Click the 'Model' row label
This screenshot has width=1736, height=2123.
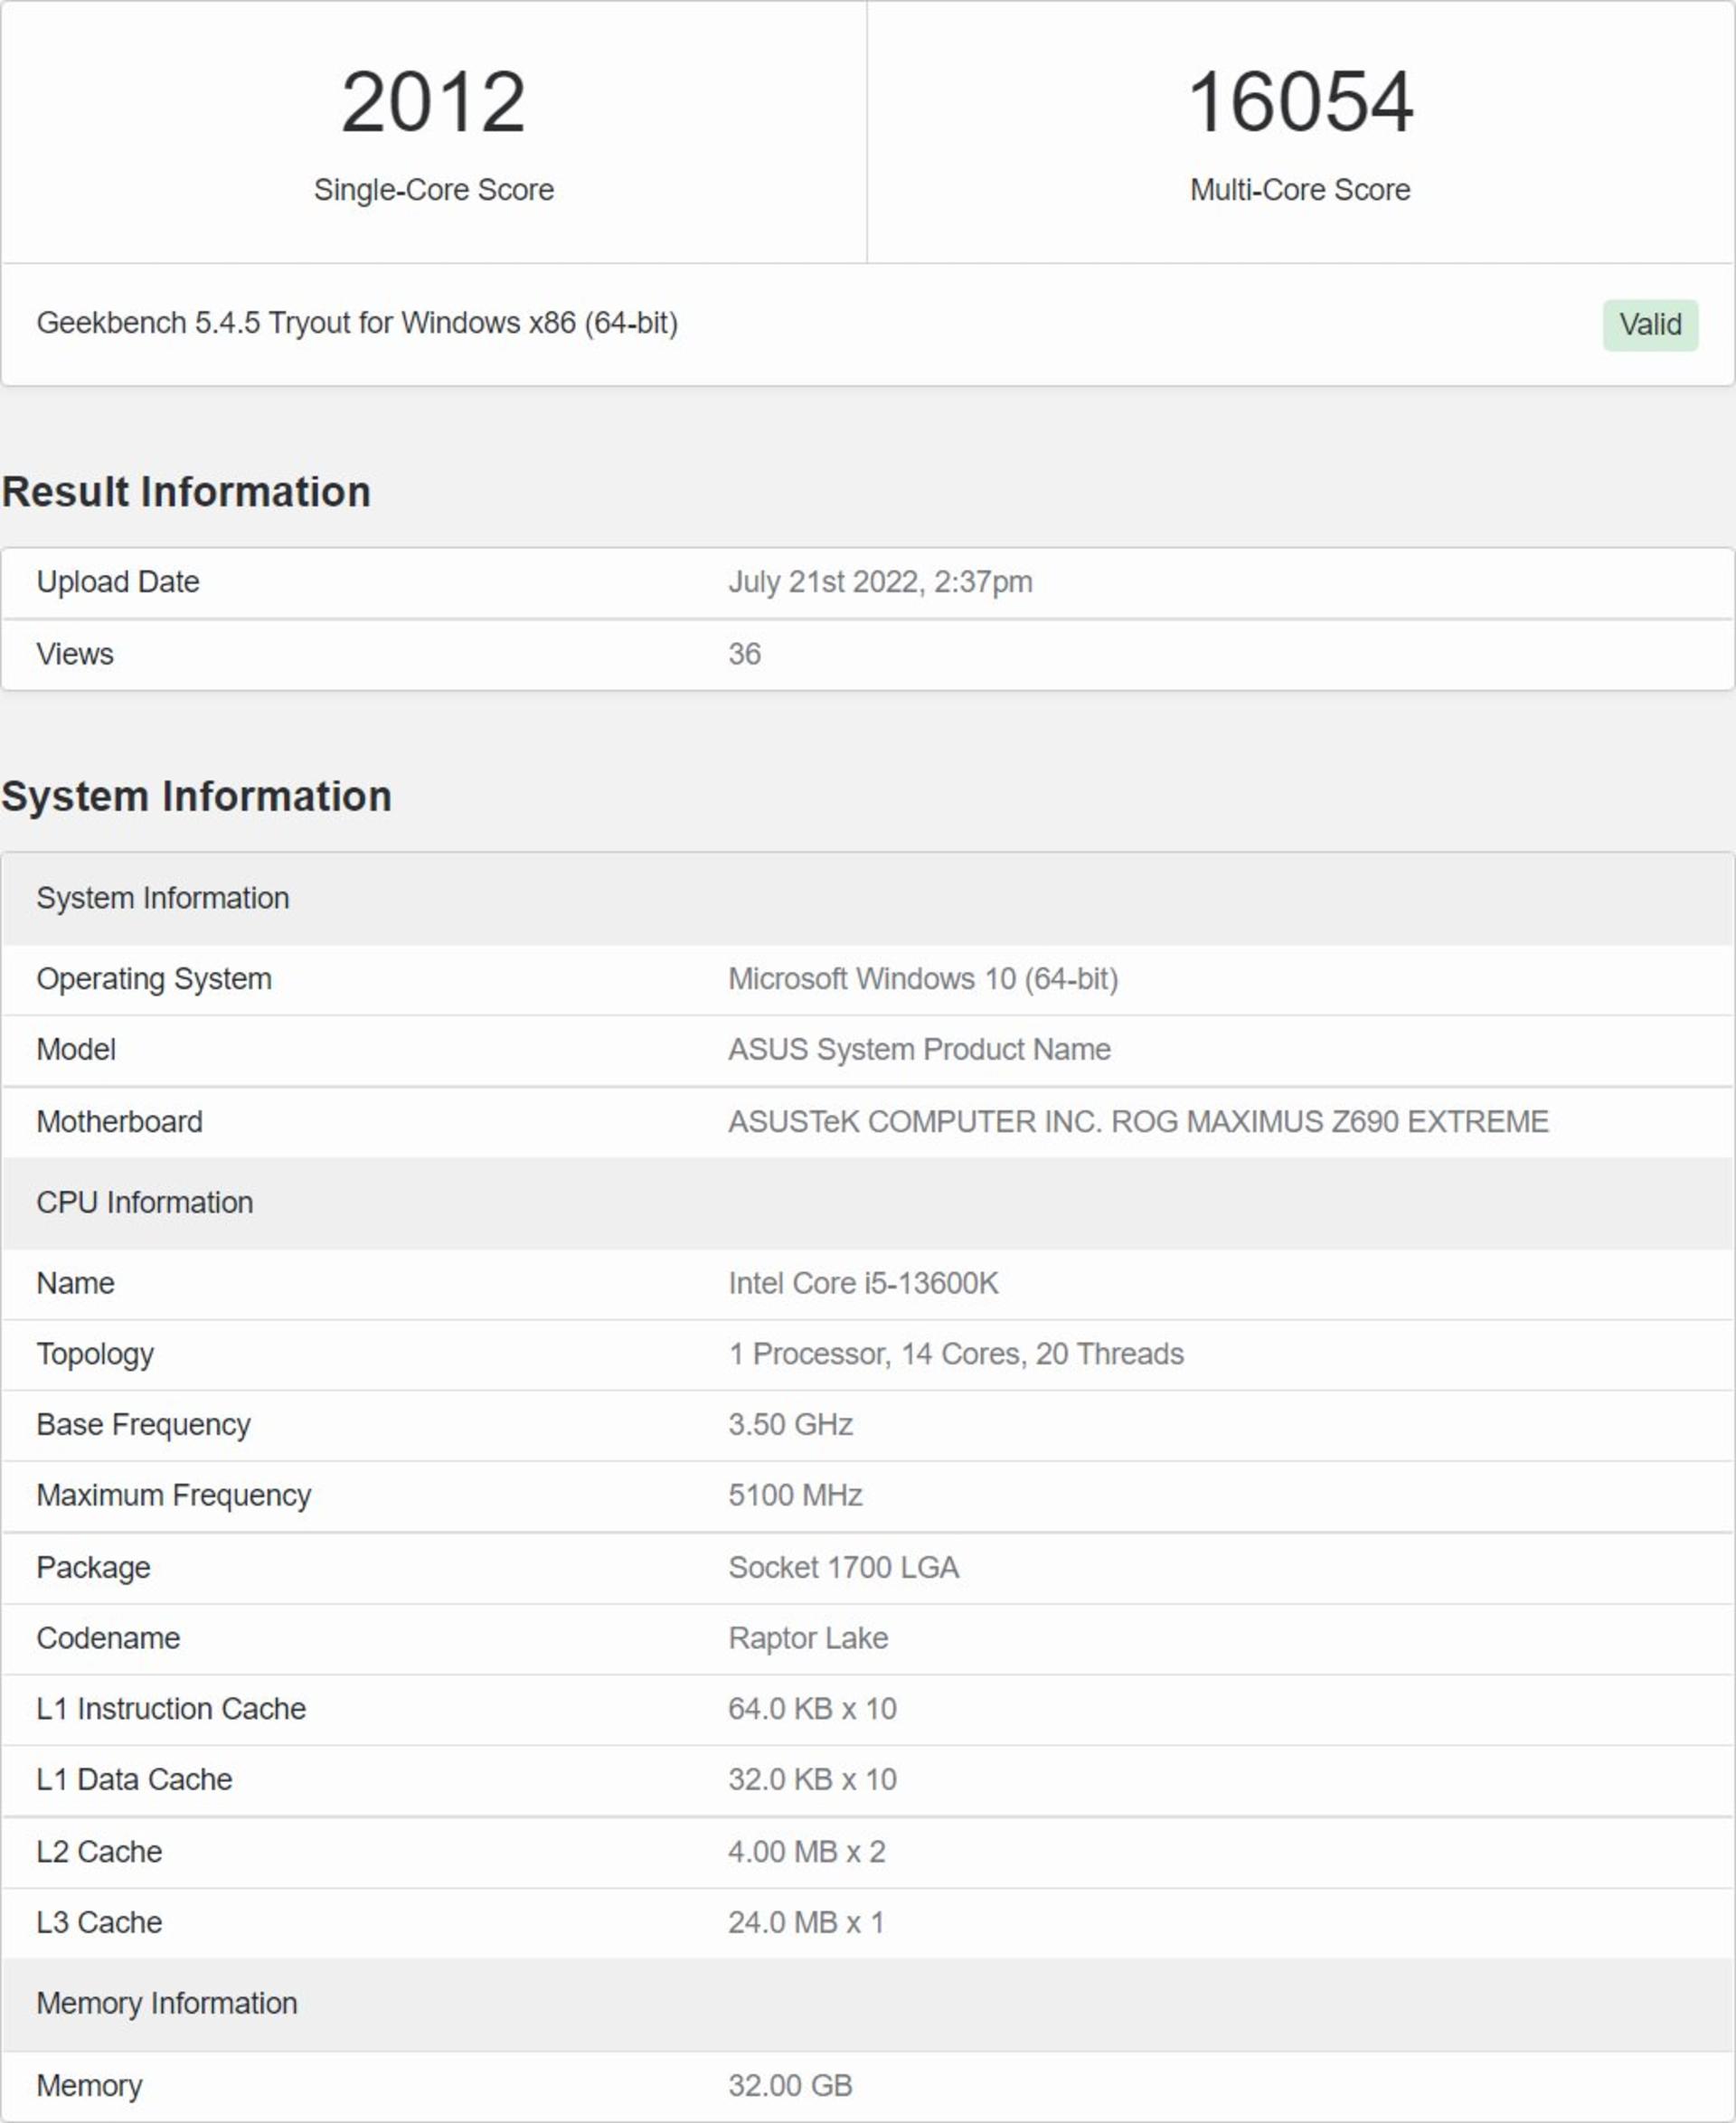[76, 1049]
